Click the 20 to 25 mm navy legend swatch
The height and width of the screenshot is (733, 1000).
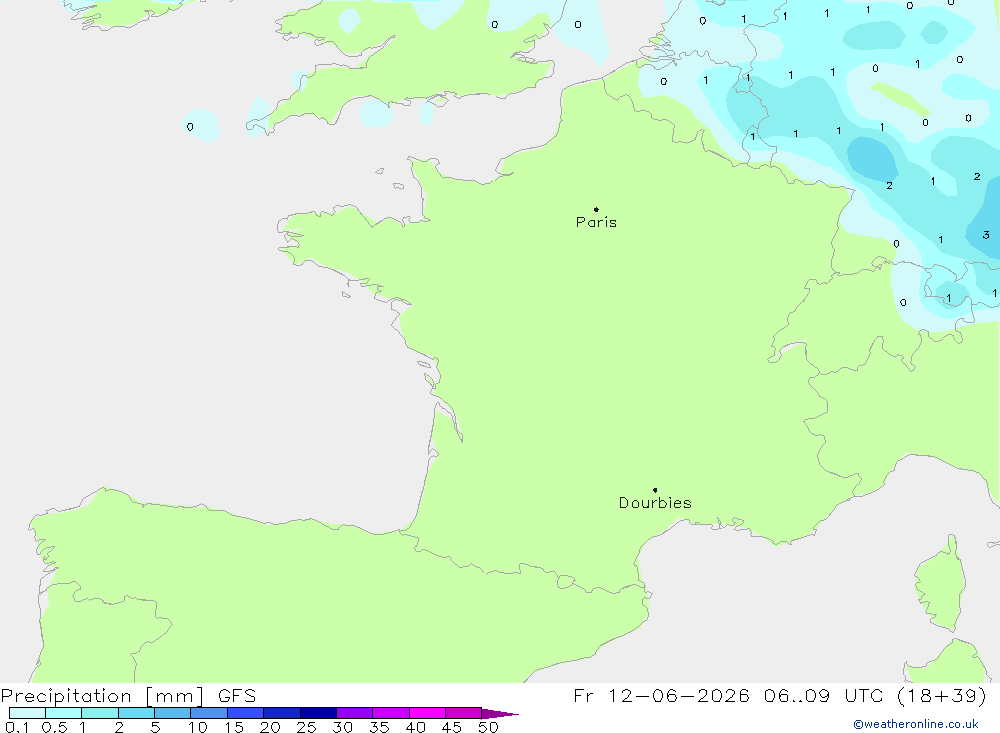tap(281, 713)
